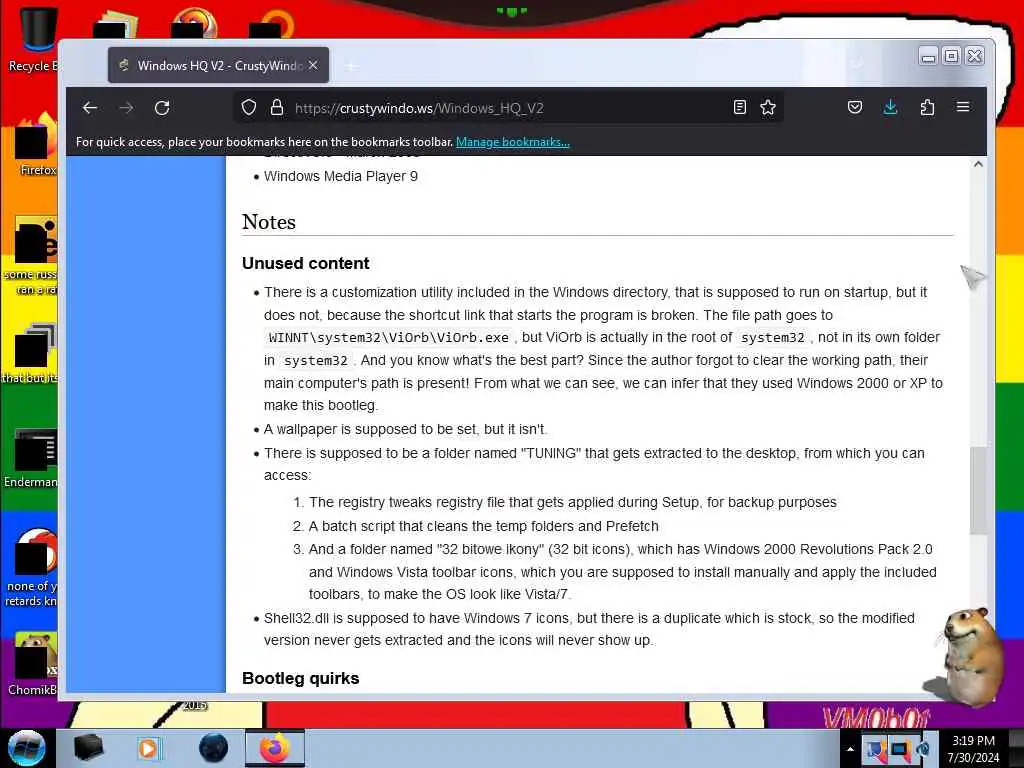The height and width of the screenshot is (768, 1024).
Task: Click the Unused content heading
Action: pyautogui.click(x=305, y=263)
